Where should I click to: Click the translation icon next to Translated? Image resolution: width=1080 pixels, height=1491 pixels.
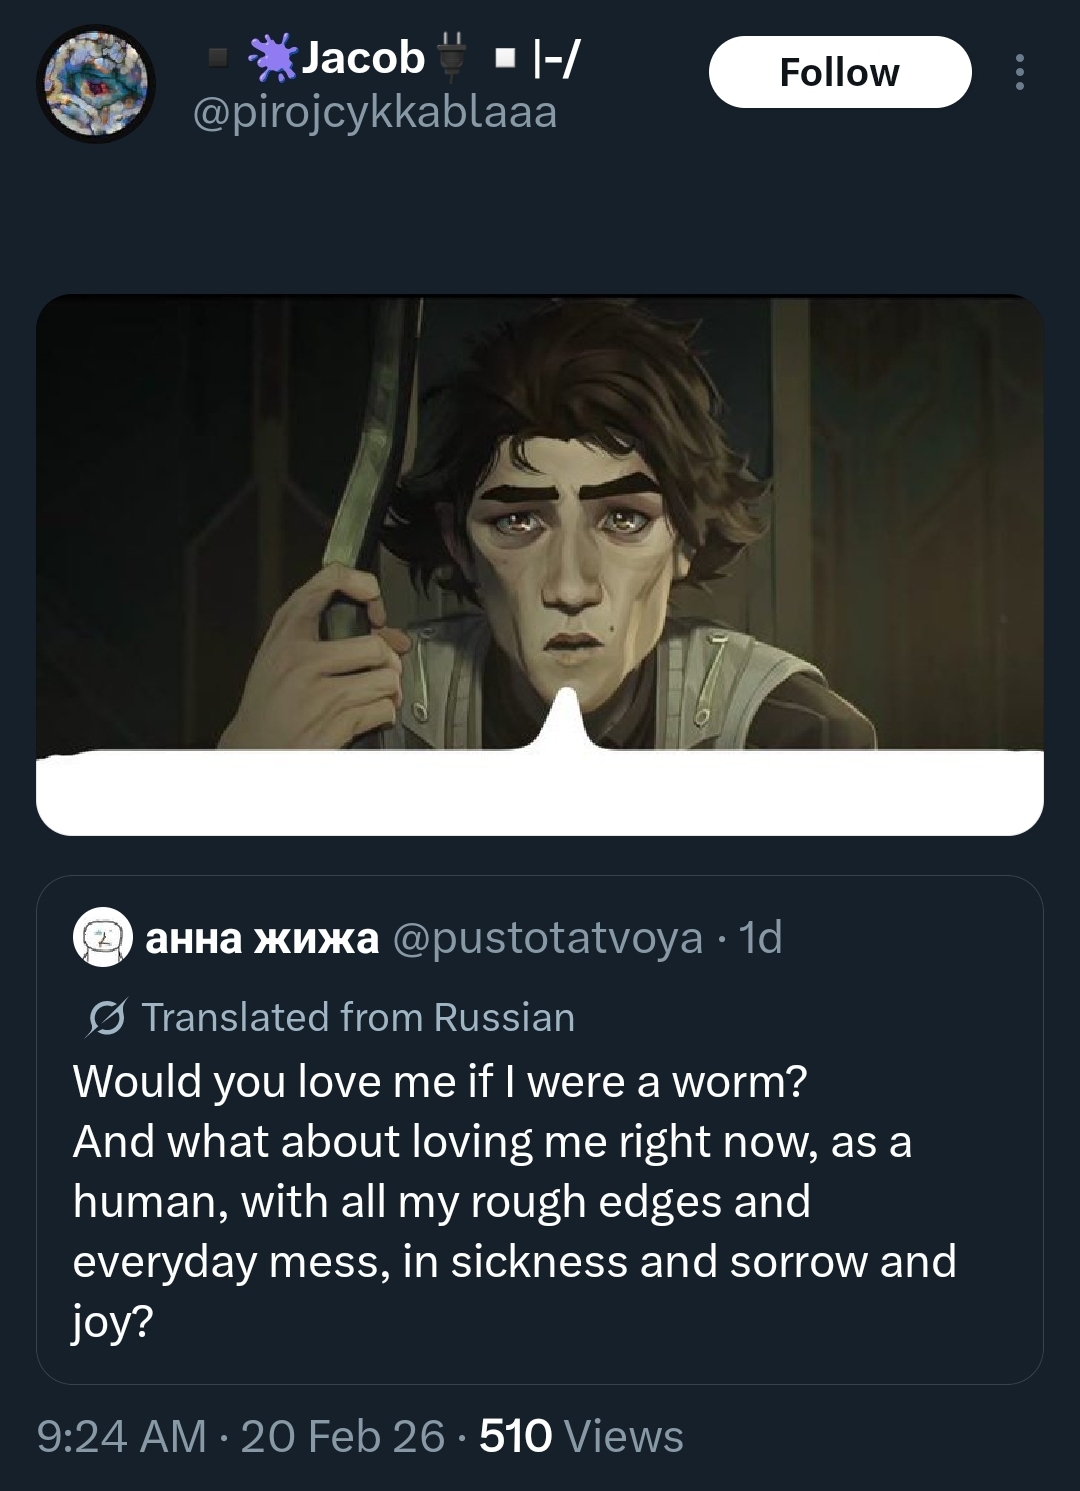[x=106, y=1018]
